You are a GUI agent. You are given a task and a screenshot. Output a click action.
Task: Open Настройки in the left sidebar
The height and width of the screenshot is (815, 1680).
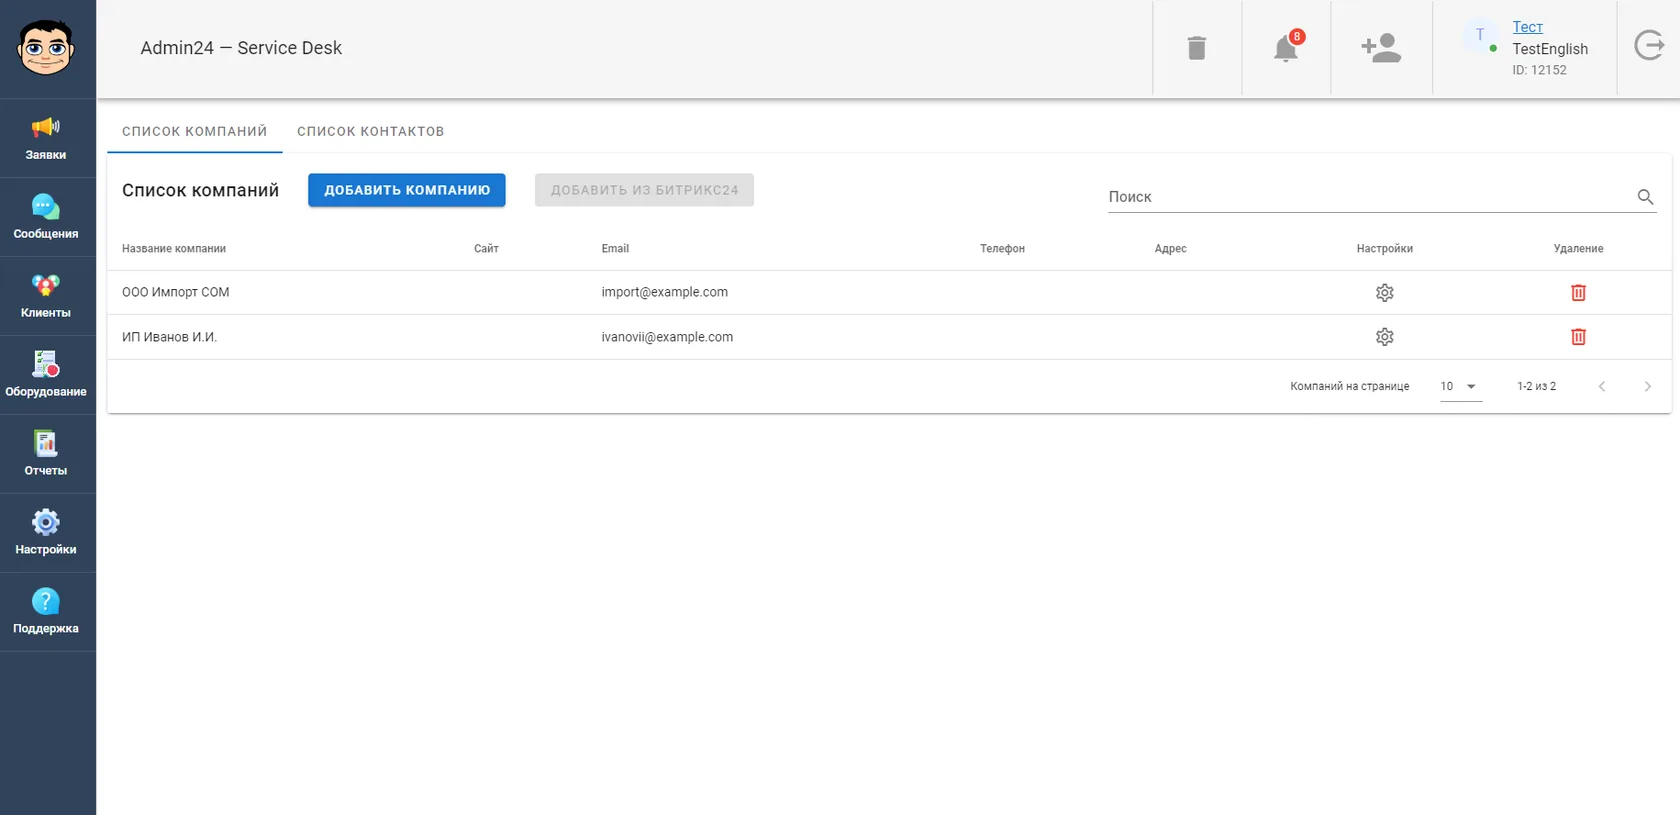tap(47, 533)
